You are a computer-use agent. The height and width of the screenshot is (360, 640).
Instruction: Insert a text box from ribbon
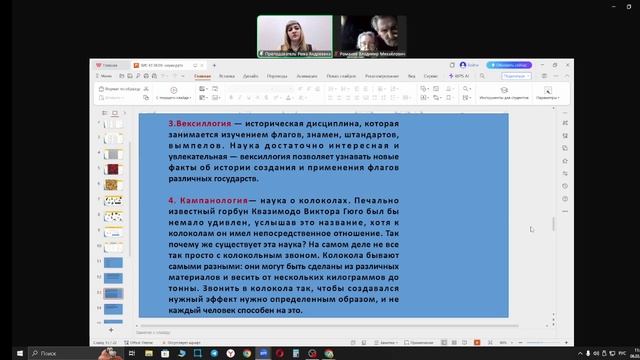pos(424,98)
